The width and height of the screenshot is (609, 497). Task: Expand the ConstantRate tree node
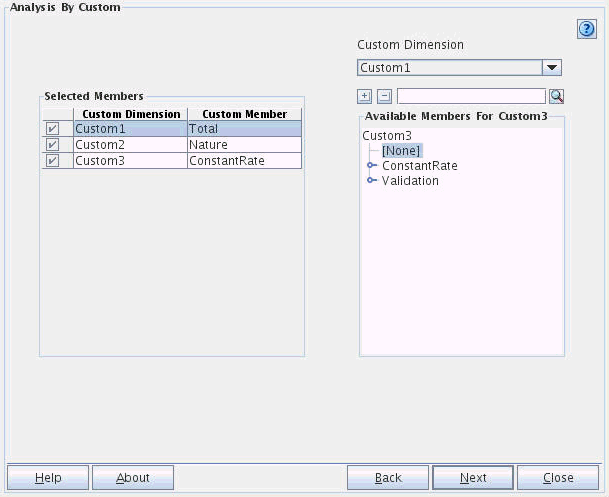tap(372, 166)
